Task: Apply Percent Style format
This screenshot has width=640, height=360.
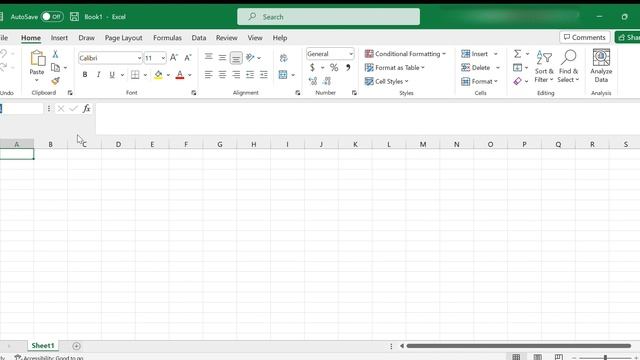Action: pos(334,67)
